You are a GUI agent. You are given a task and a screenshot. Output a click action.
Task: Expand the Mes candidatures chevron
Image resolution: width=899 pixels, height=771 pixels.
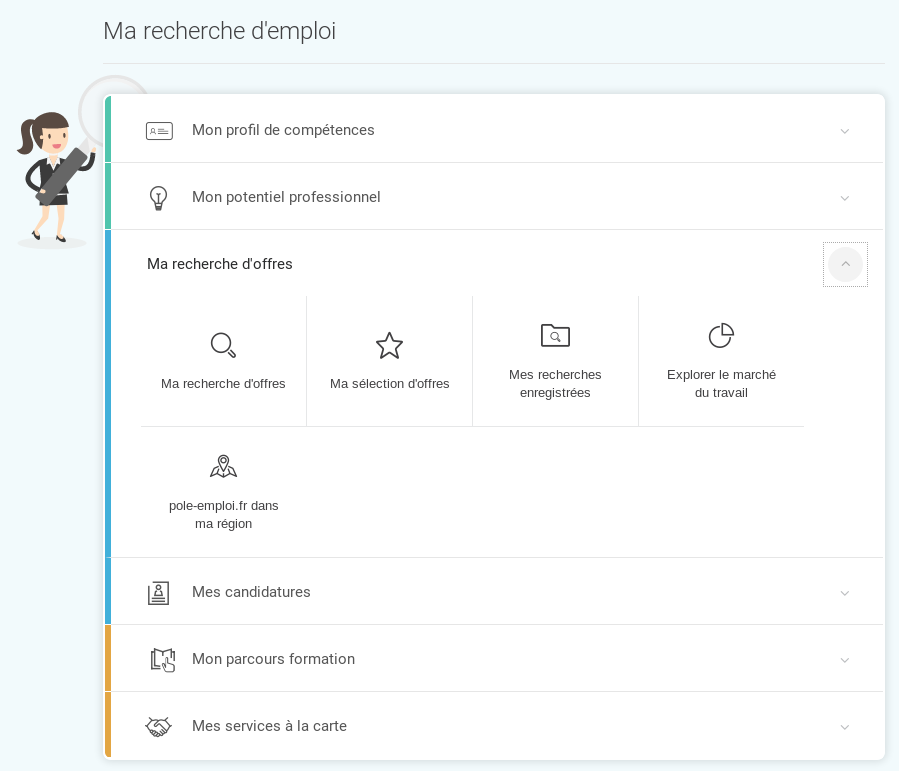(x=845, y=593)
